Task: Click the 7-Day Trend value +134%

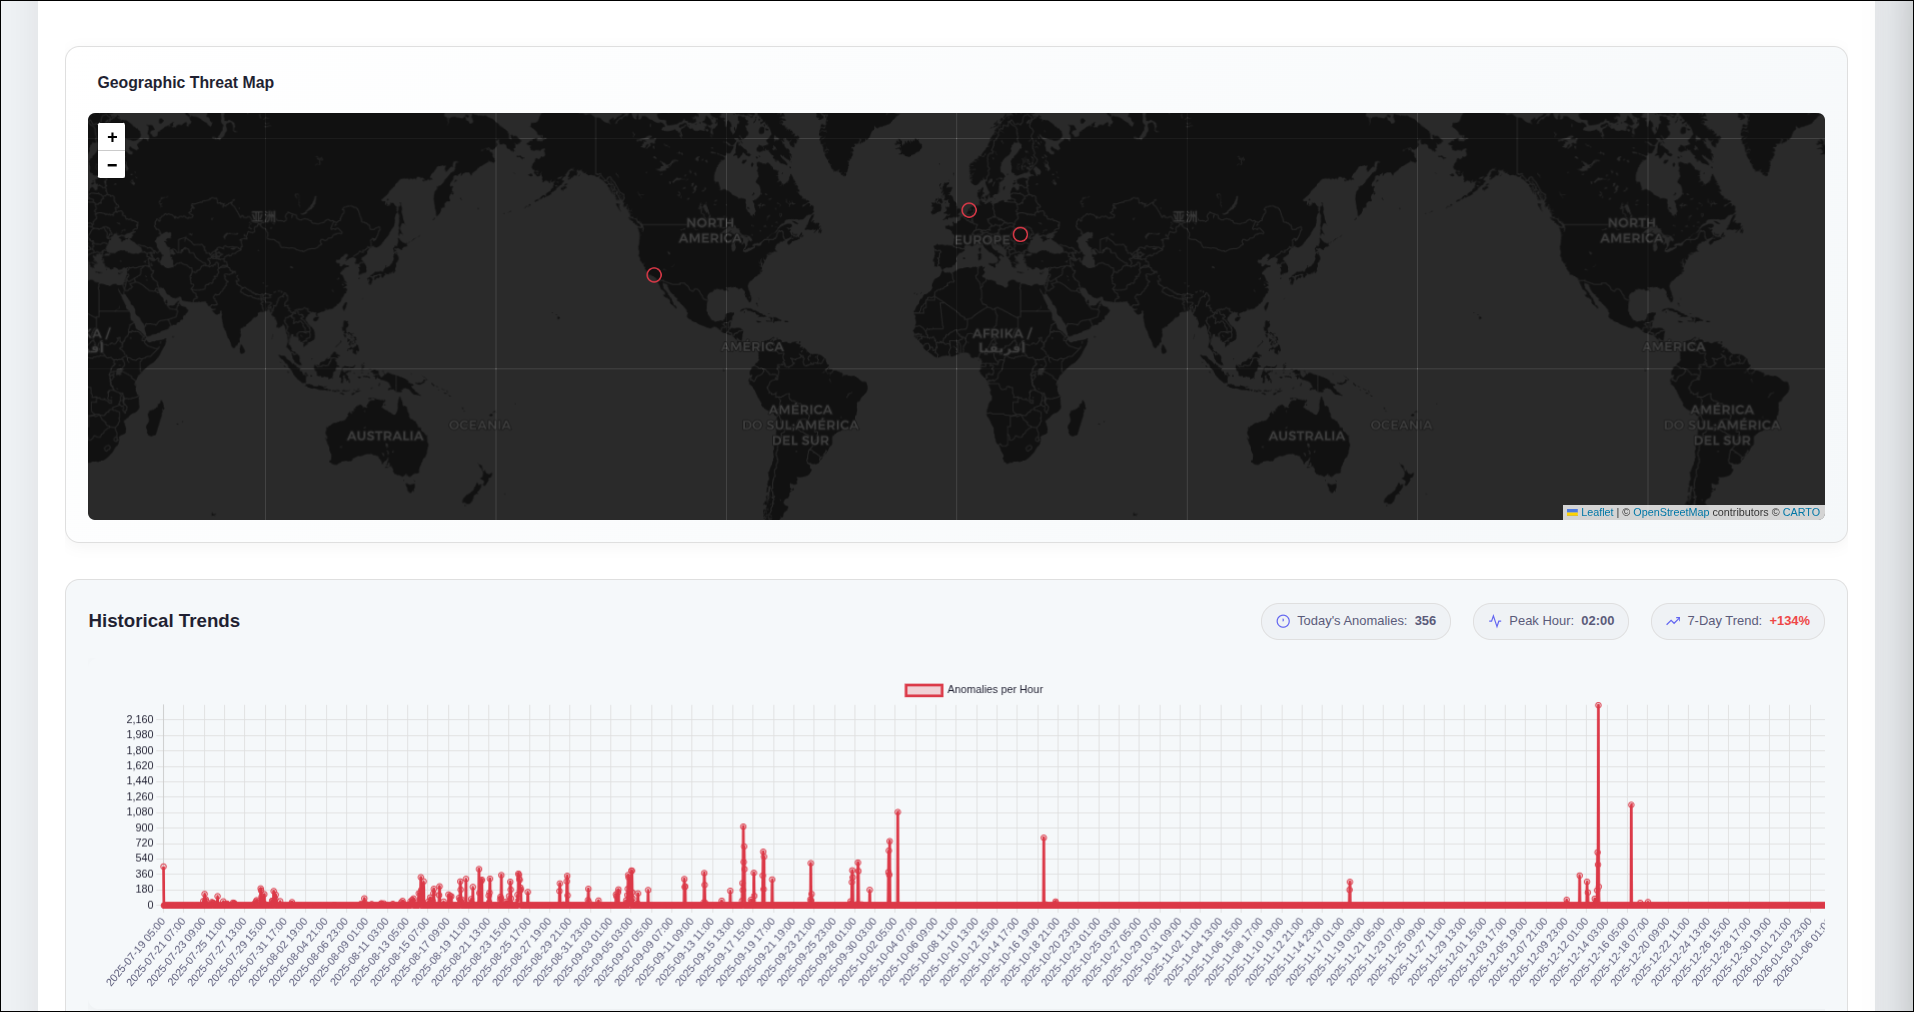Action: pos(1789,621)
